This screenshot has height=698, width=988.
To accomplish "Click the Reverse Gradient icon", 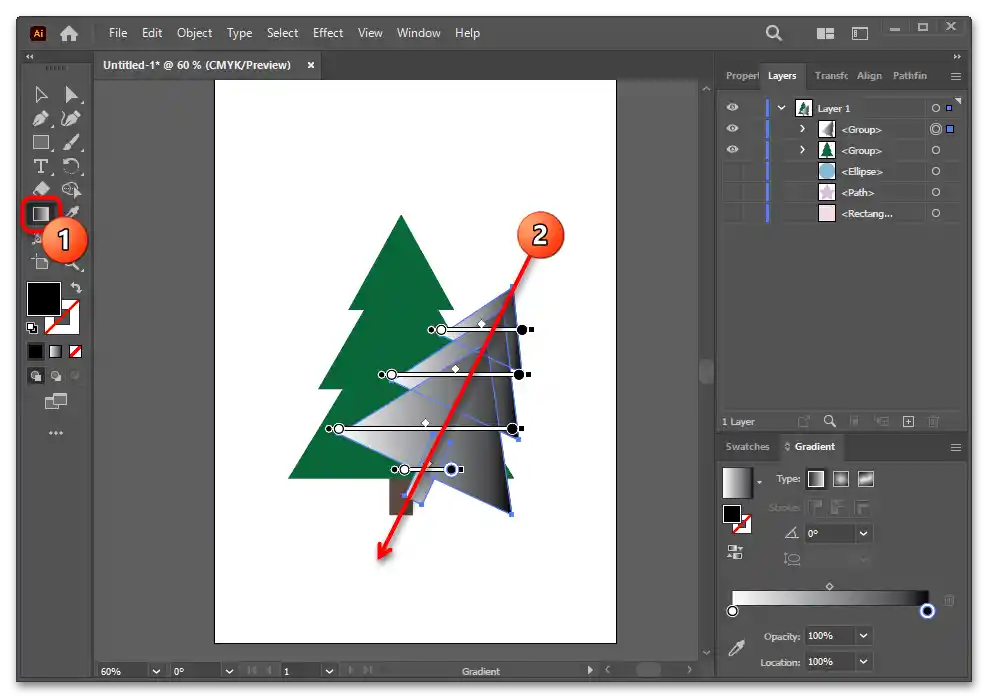I will tap(735, 551).
